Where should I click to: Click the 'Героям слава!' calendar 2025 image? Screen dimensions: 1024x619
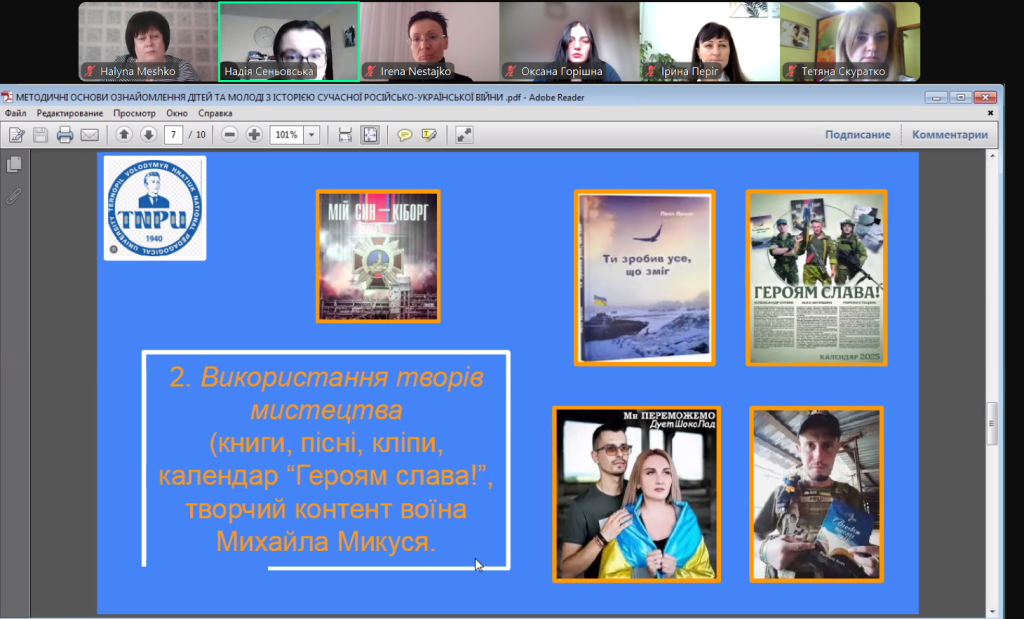coord(816,278)
